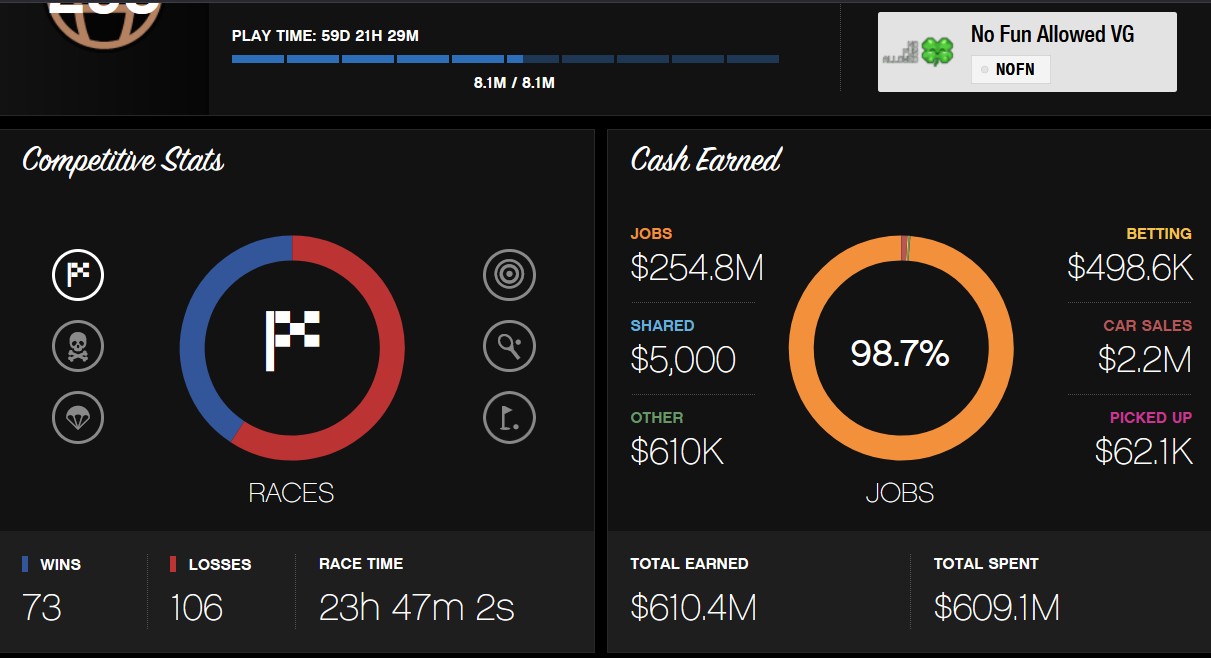
Task: Click the NOFN crew tag button
Action: [1010, 69]
